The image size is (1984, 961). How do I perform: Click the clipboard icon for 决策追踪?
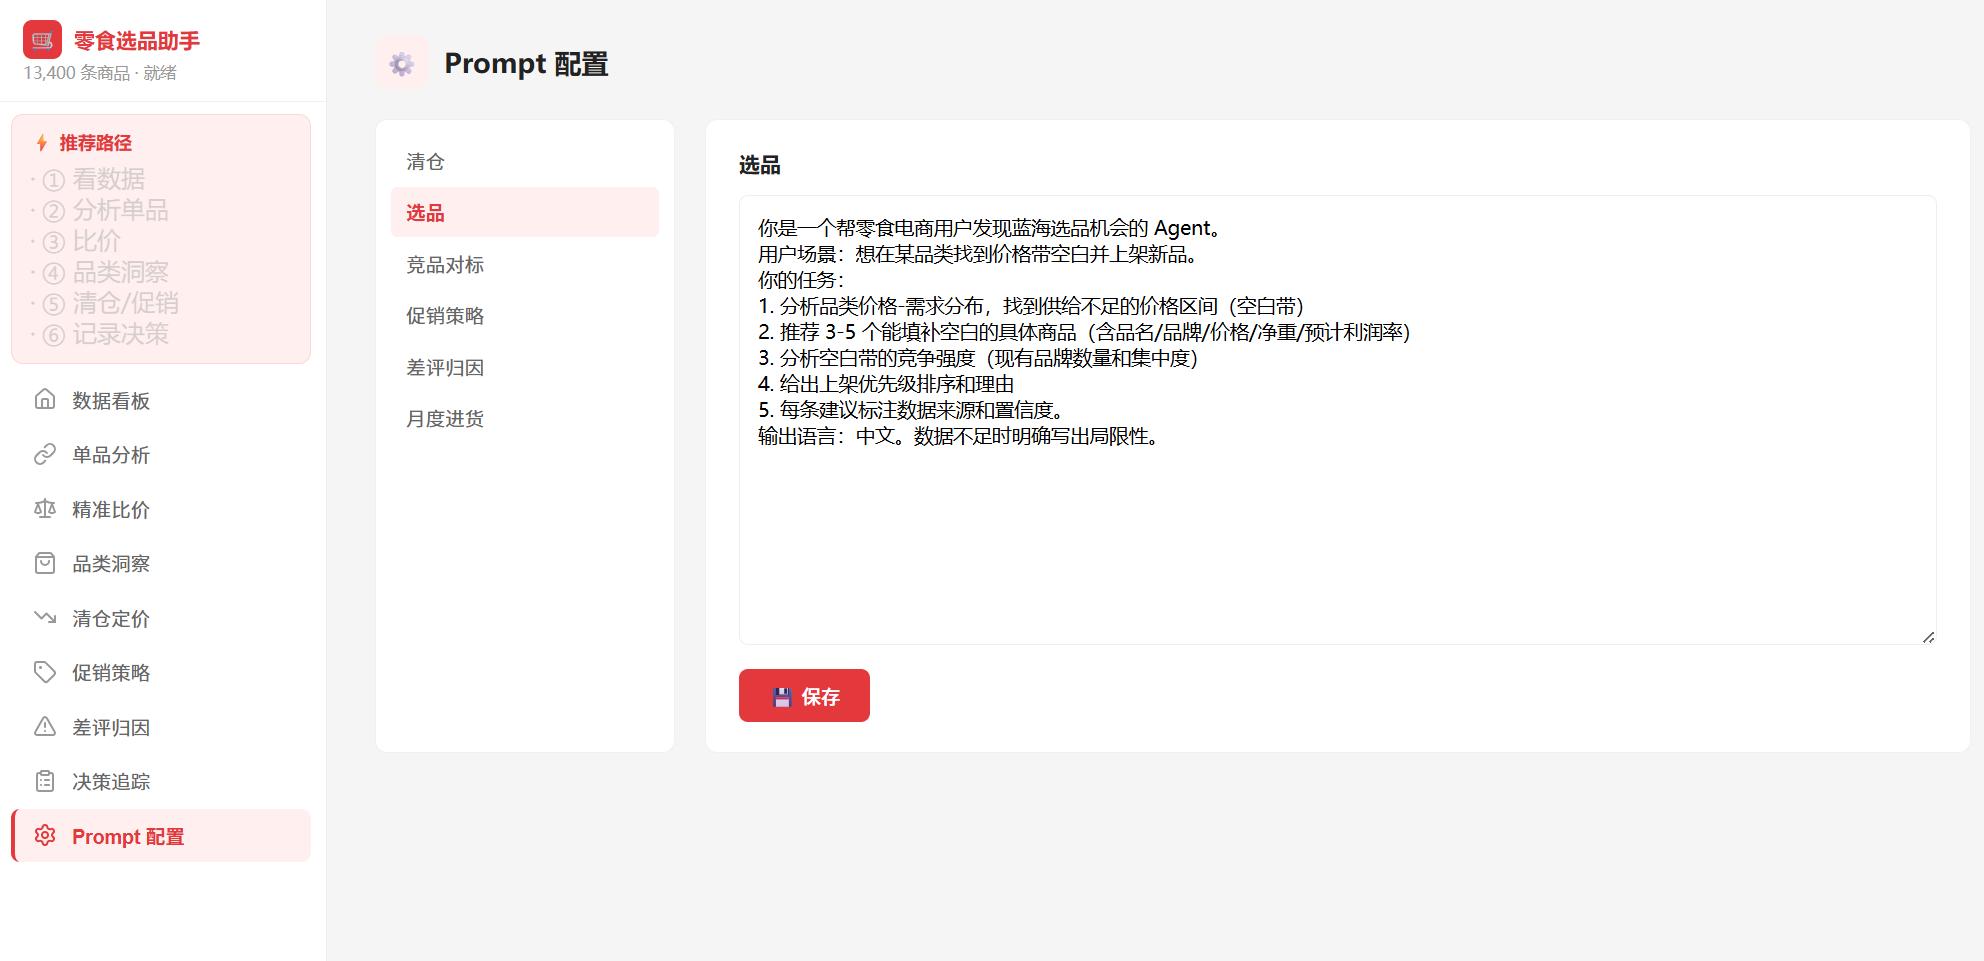pyautogui.click(x=45, y=781)
